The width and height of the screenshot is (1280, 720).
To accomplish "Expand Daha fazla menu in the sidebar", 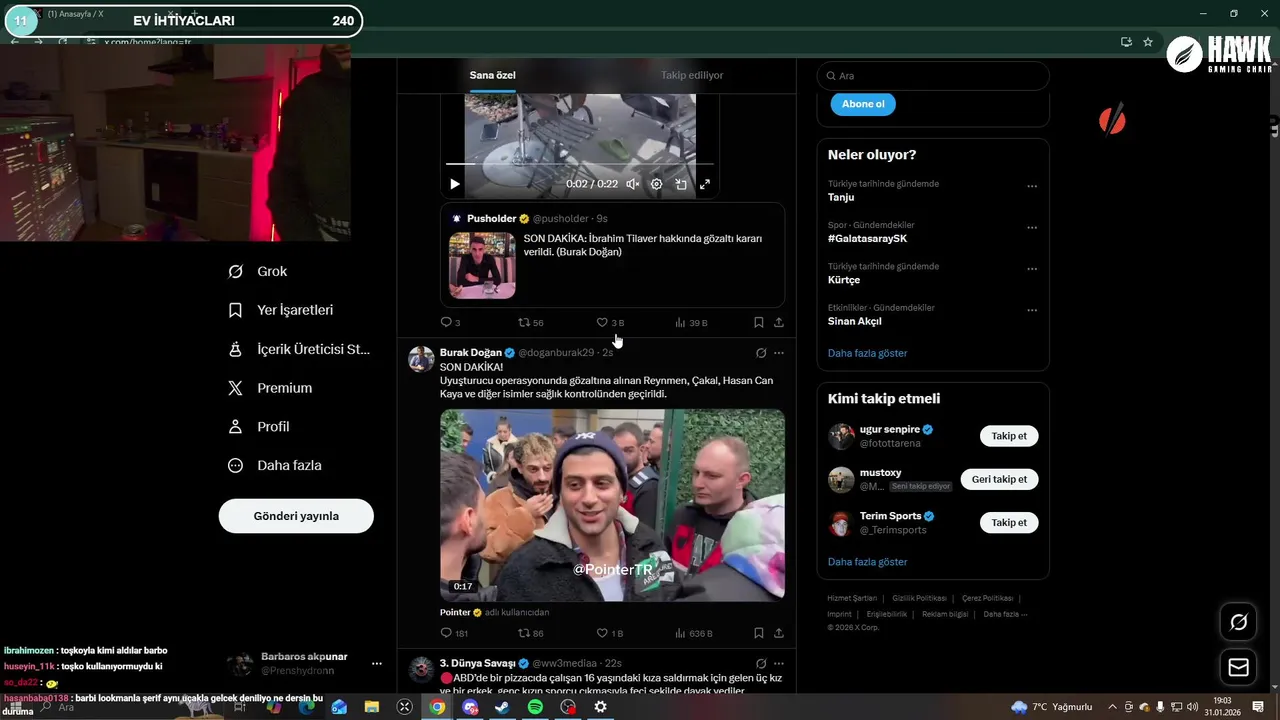I will (275, 465).
